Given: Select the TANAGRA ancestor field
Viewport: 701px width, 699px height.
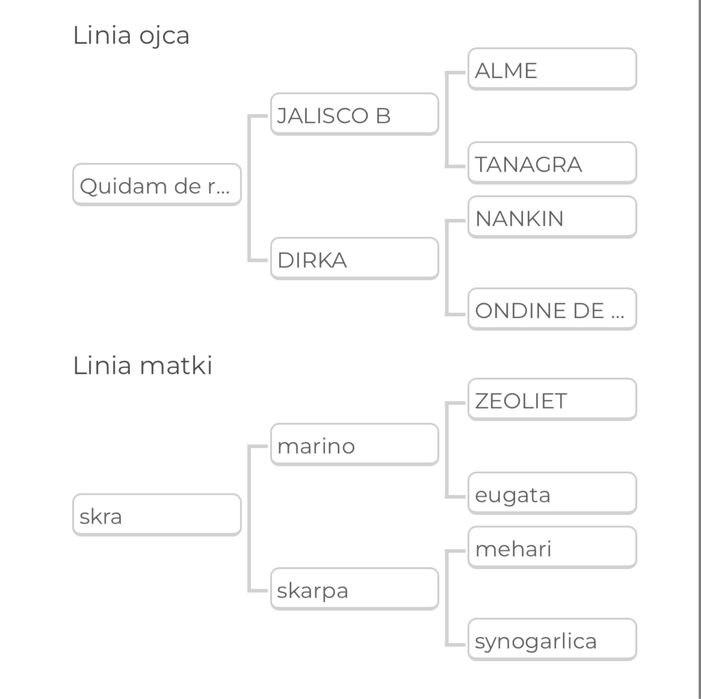Looking at the screenshot, I should click(552, 164).
